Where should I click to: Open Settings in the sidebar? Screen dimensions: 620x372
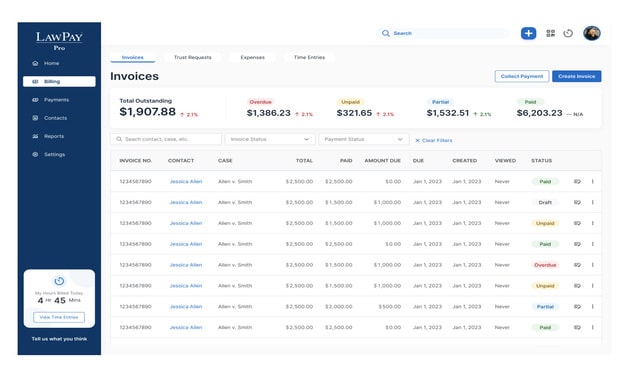click(48, 154)
